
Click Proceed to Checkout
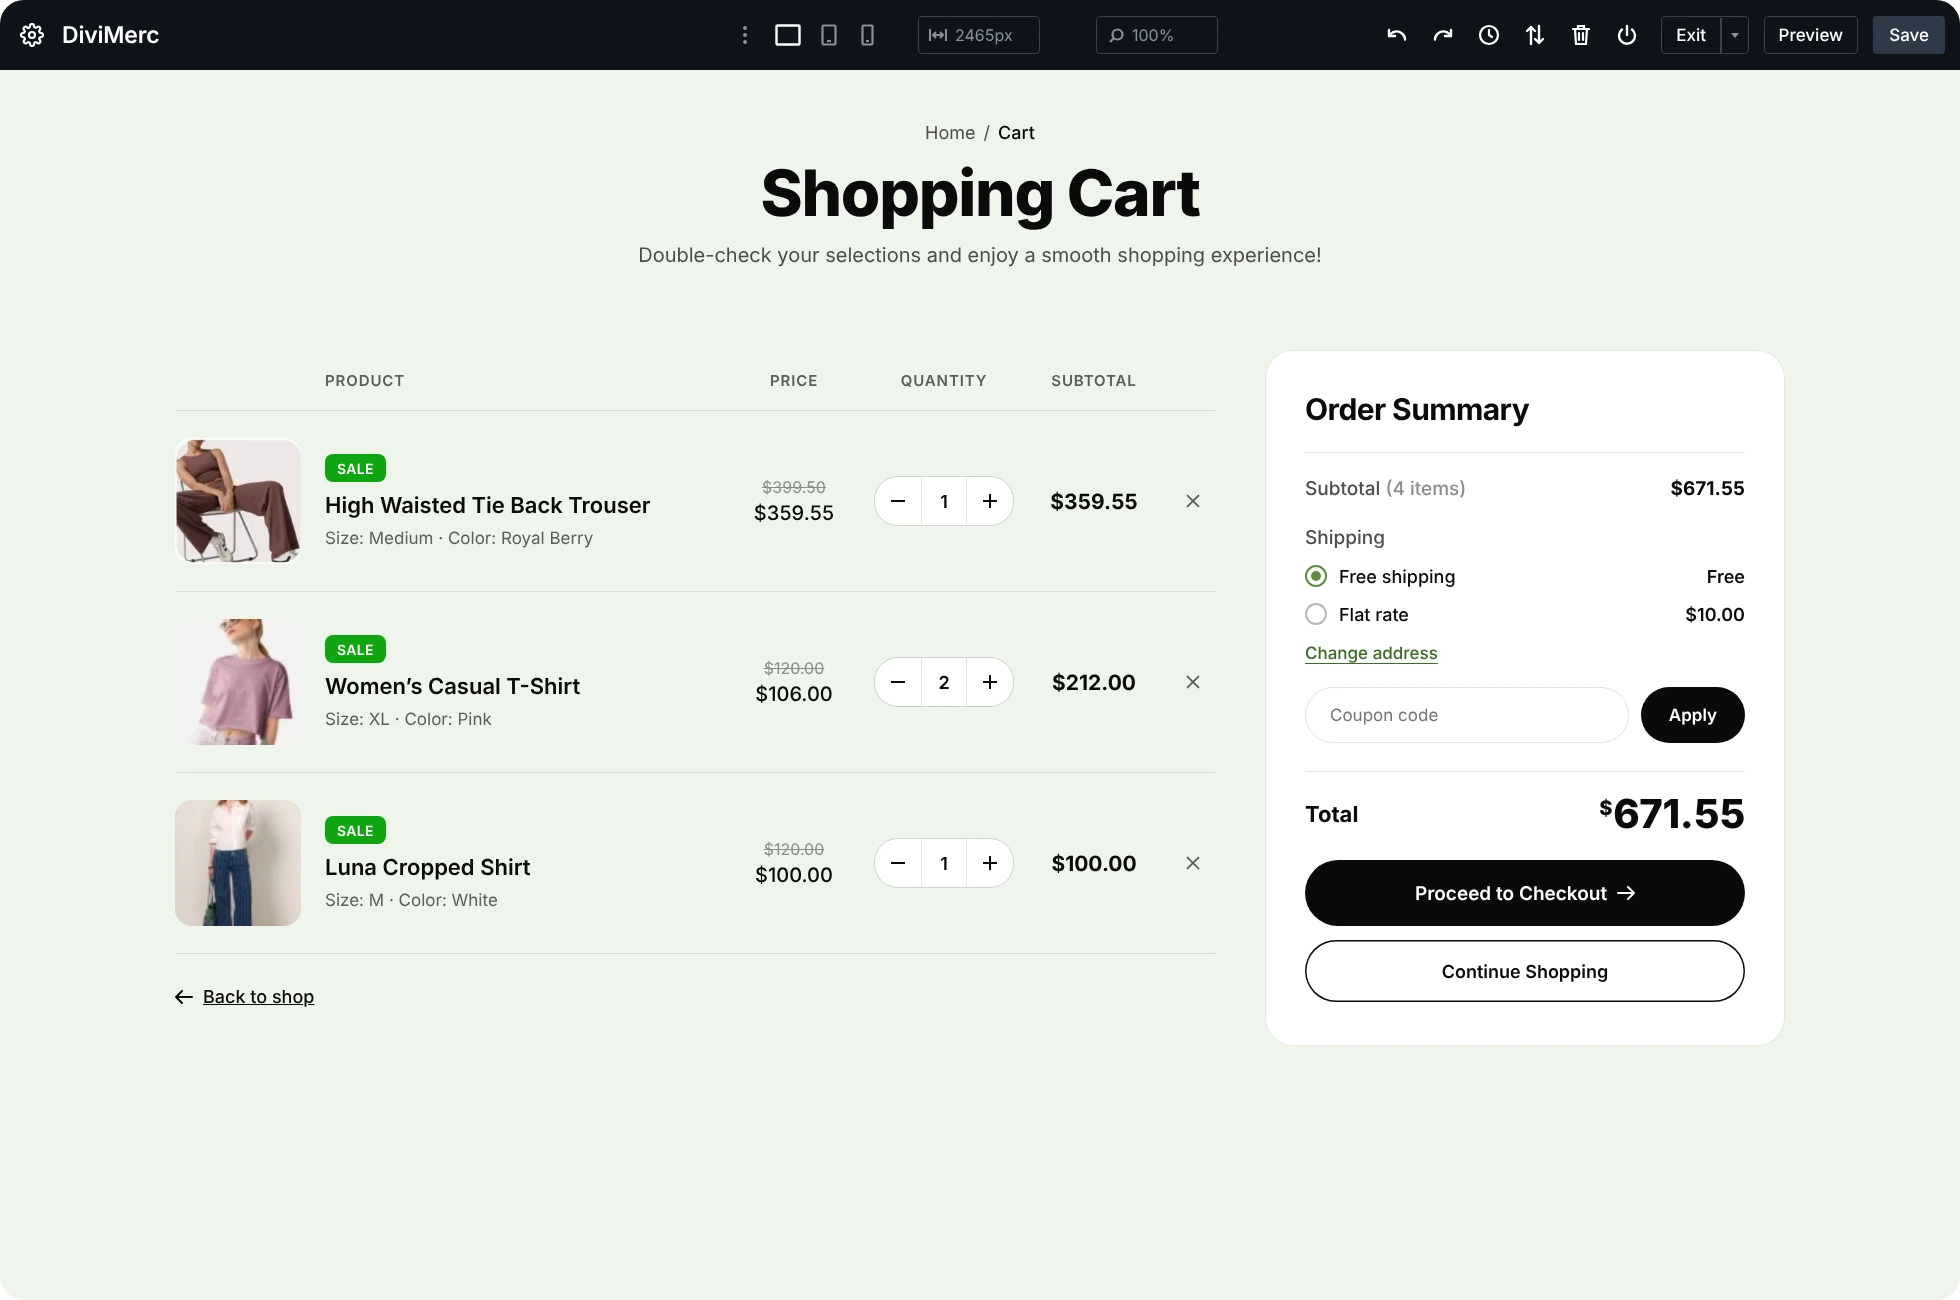click(1524, 893)
